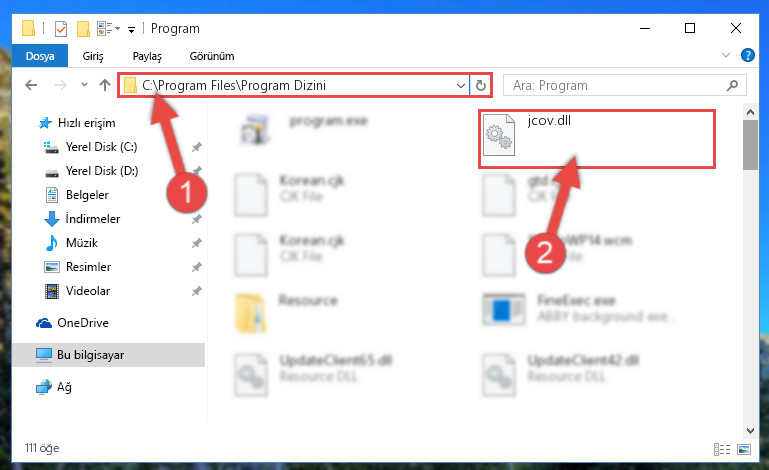Image resolution: width=769 pixels, height=470 pixels.
Task: Open the recent locations dropdown arrow
Action: pos(84,85)
